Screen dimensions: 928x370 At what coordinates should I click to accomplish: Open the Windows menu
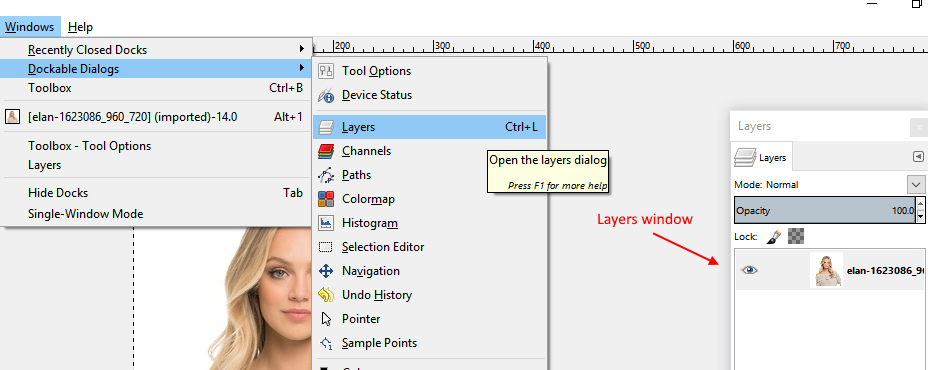(x=30, y=27)
